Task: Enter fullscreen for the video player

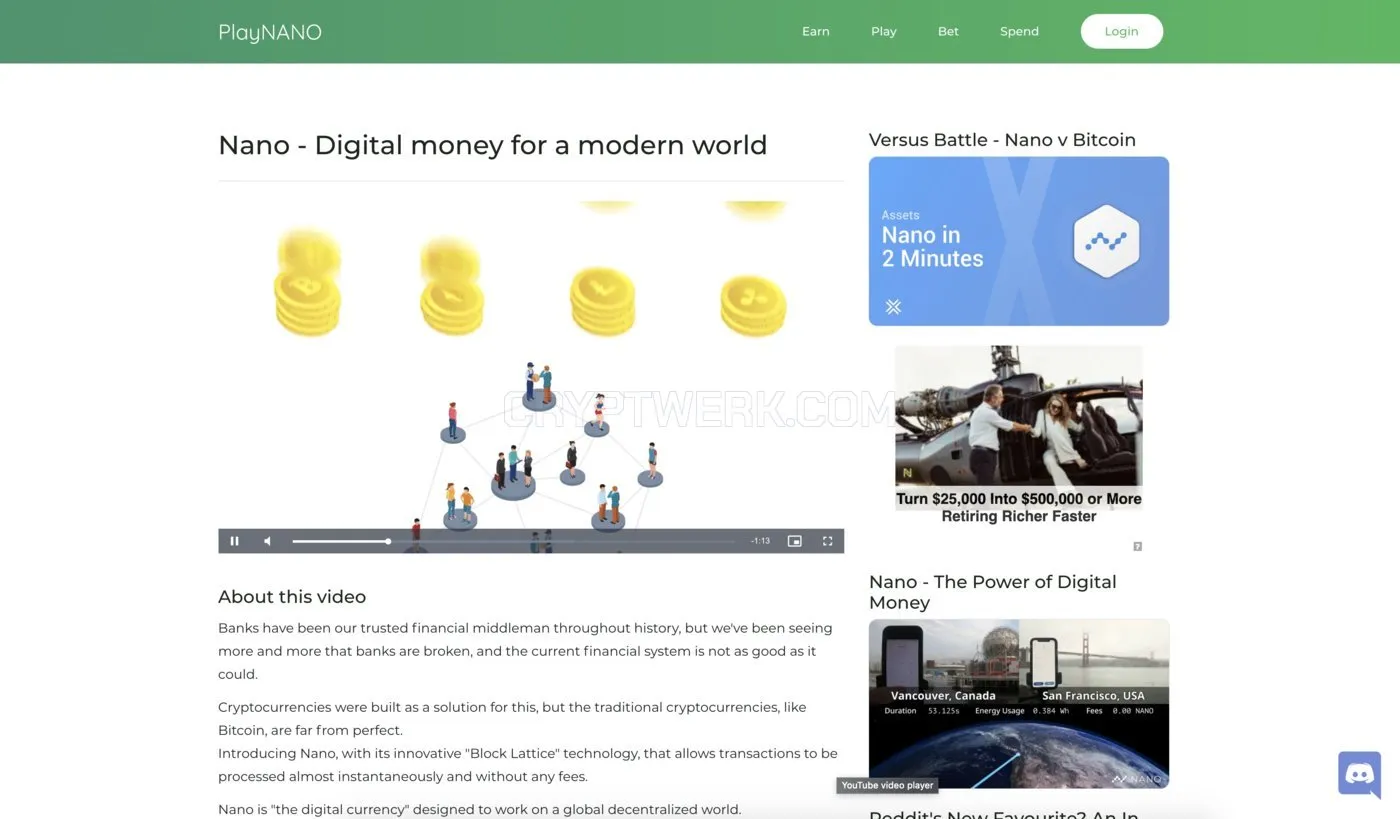Action: (x=828, y=541)
